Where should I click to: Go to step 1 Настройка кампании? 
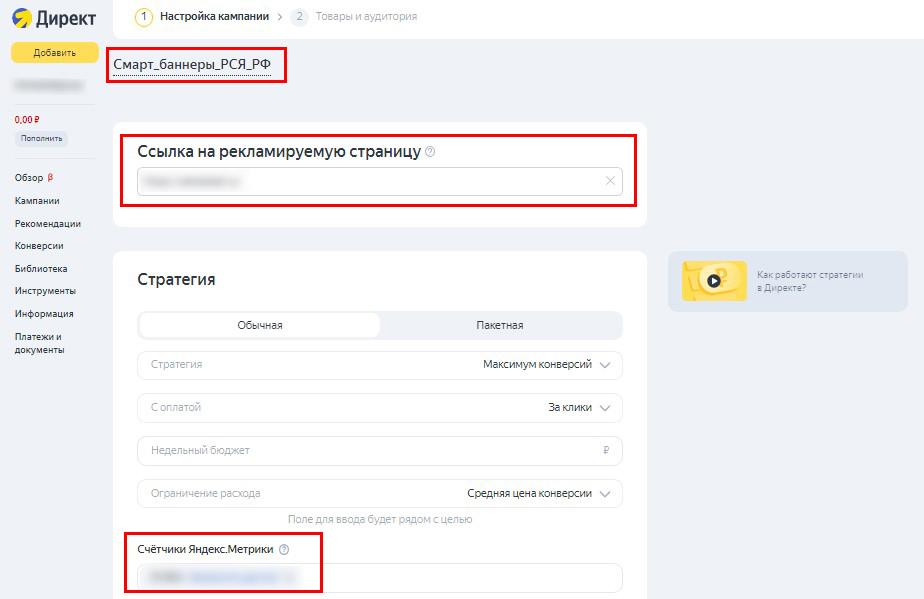click(x=202, y=17)
